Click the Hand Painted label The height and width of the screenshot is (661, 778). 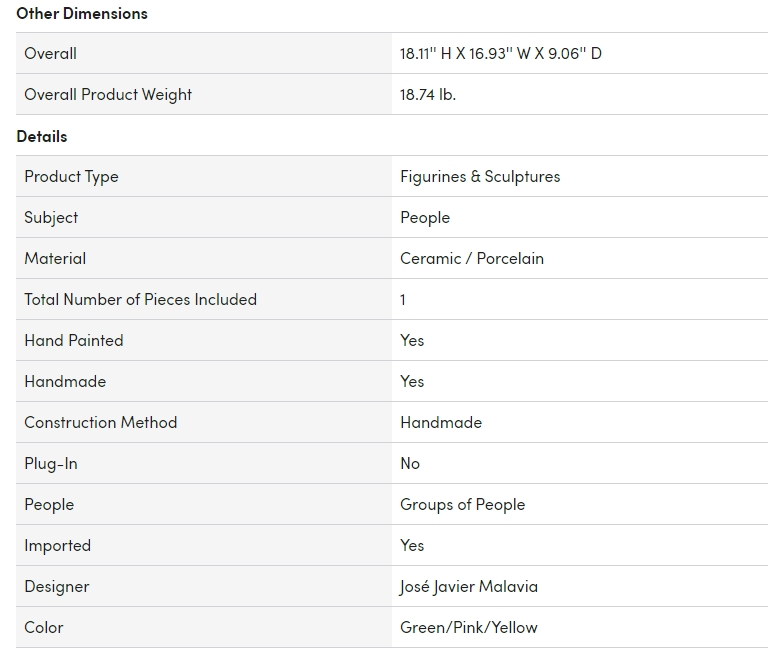[x=74, y=340]
